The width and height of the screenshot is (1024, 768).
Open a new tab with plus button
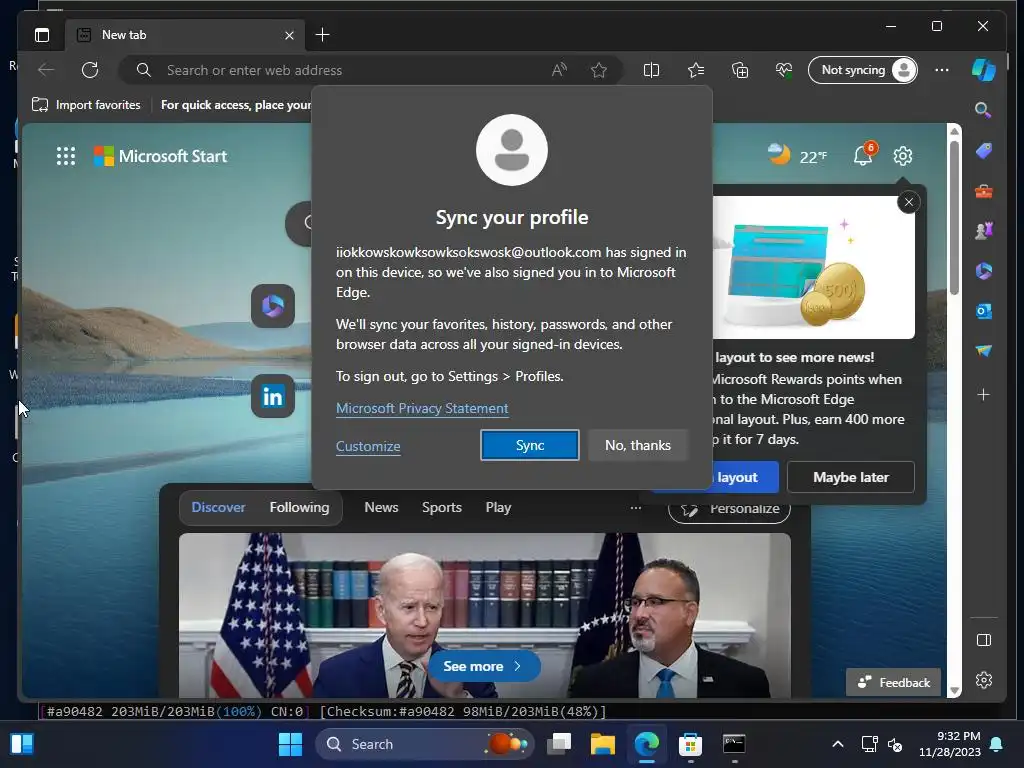322,35
